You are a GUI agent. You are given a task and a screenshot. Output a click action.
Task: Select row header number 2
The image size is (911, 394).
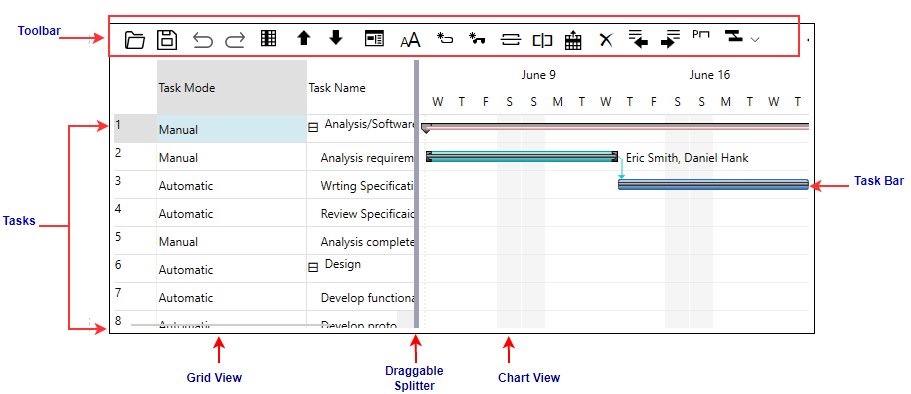tap(135, 157)
